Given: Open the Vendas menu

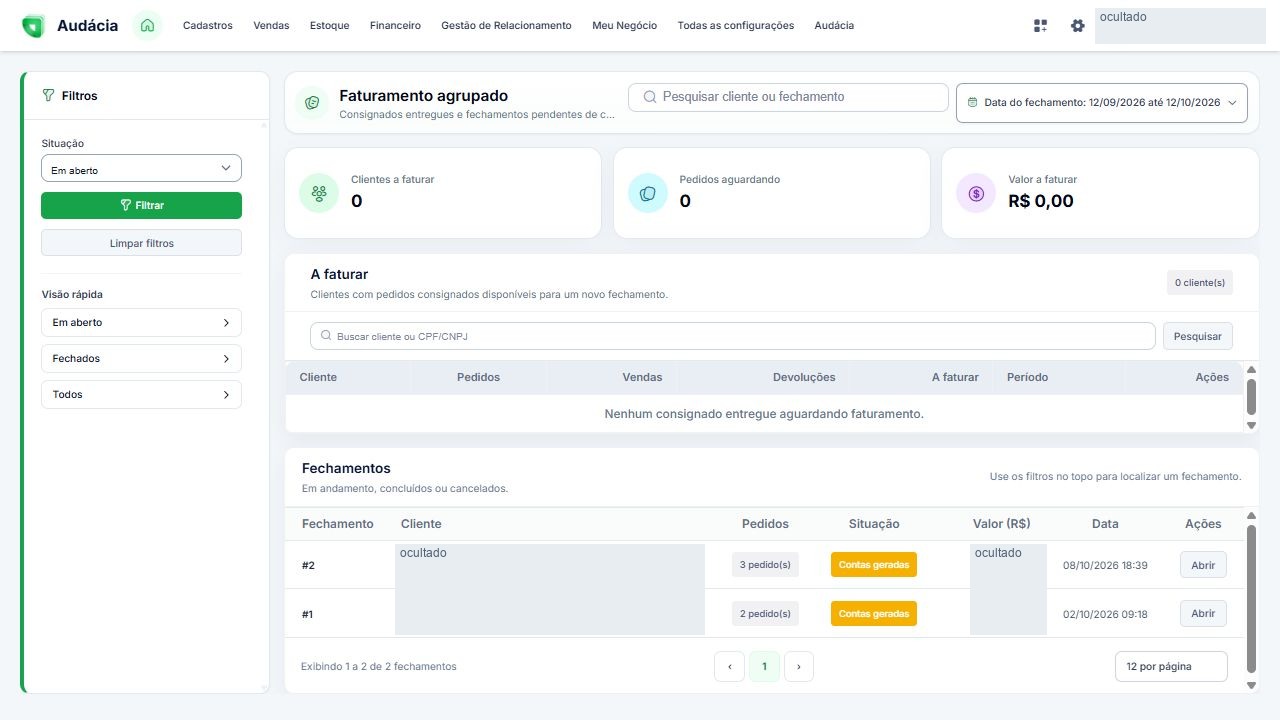Looking at the screenshot, I should click(x=271, y=26).
